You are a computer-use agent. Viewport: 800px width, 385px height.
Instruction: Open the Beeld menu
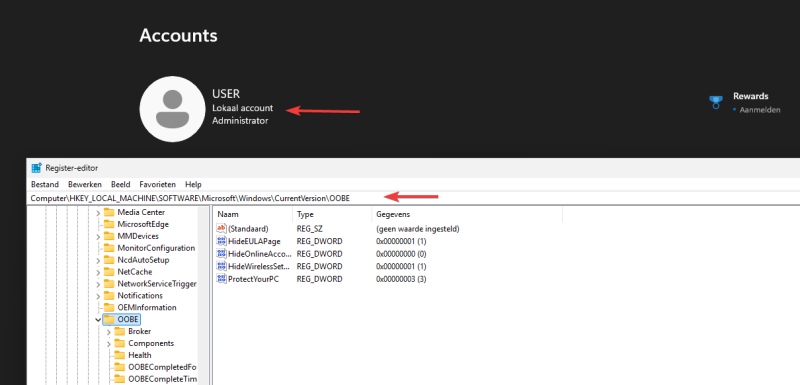[x=120, y=184]
